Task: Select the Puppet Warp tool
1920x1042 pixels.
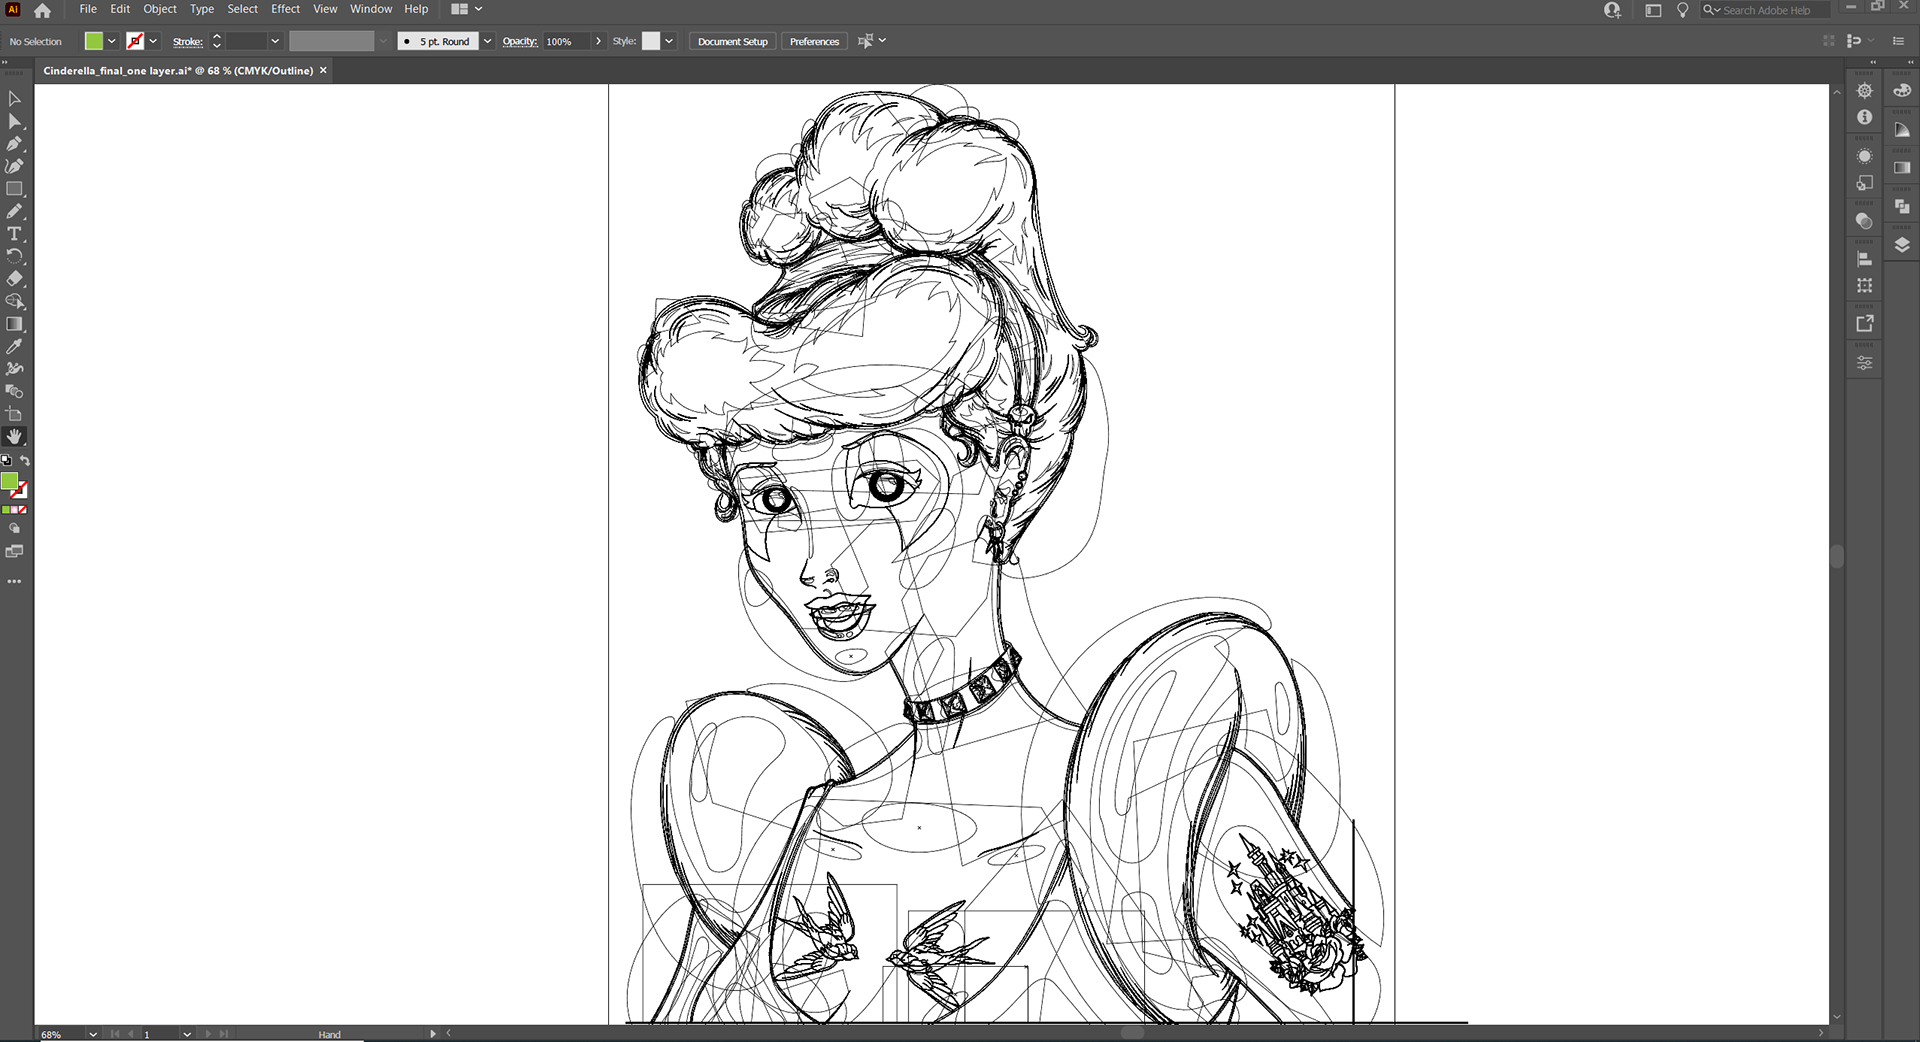Action: [14, 369]
